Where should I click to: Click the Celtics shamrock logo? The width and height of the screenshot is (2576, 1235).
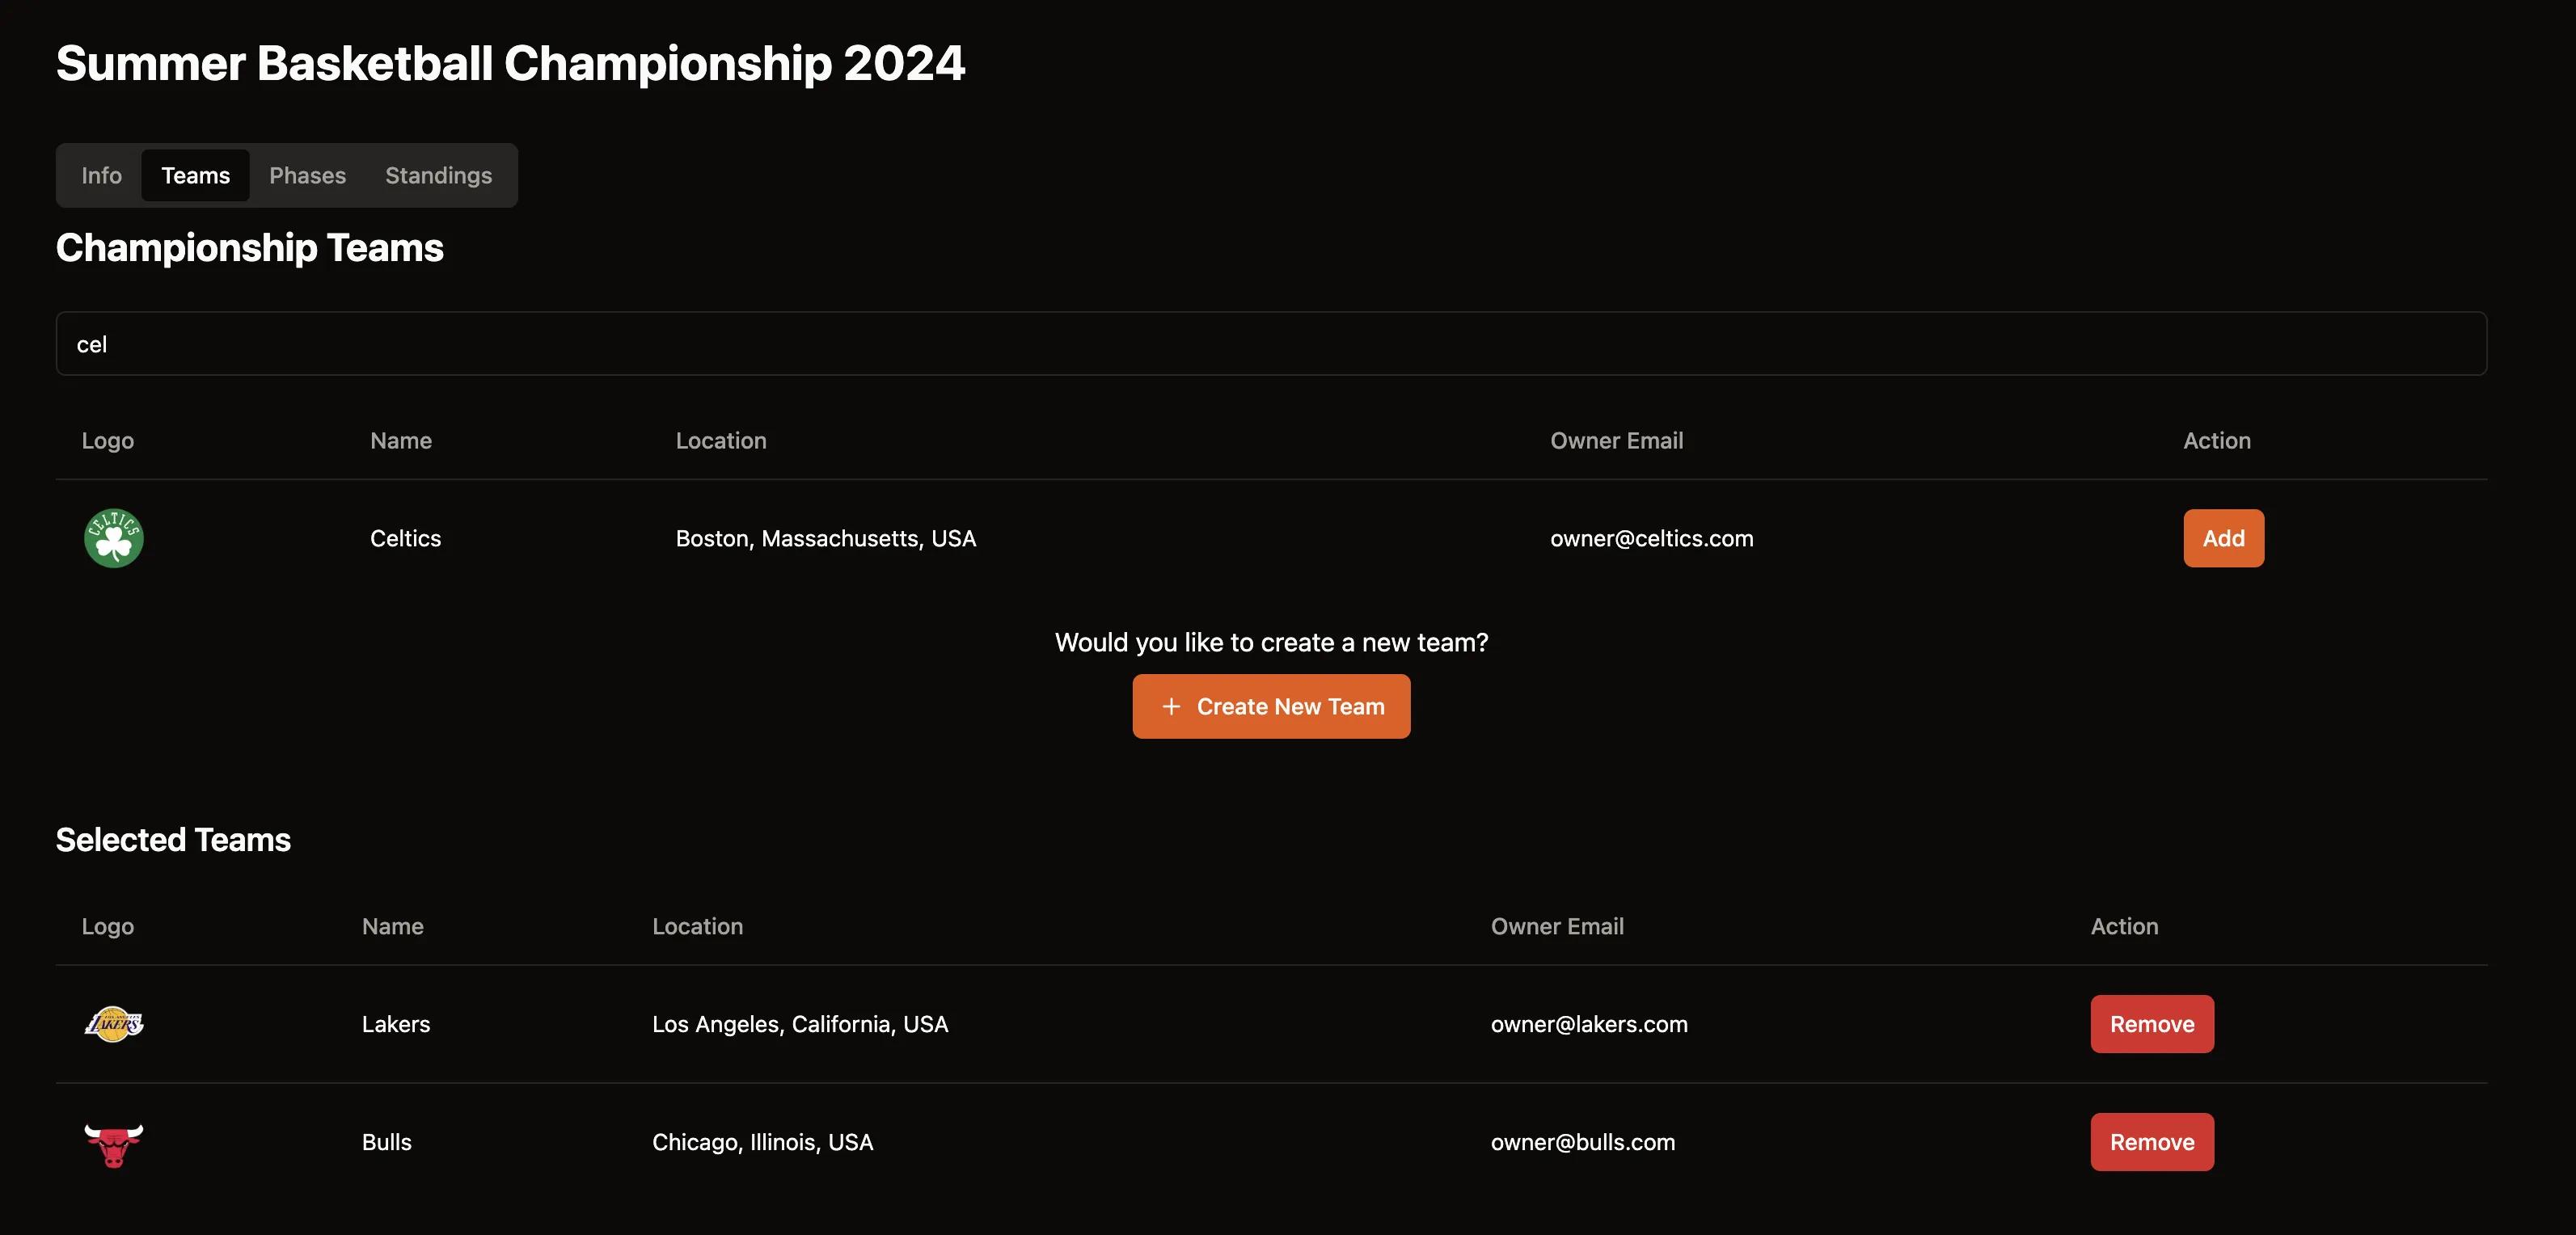tap(113, 538)
